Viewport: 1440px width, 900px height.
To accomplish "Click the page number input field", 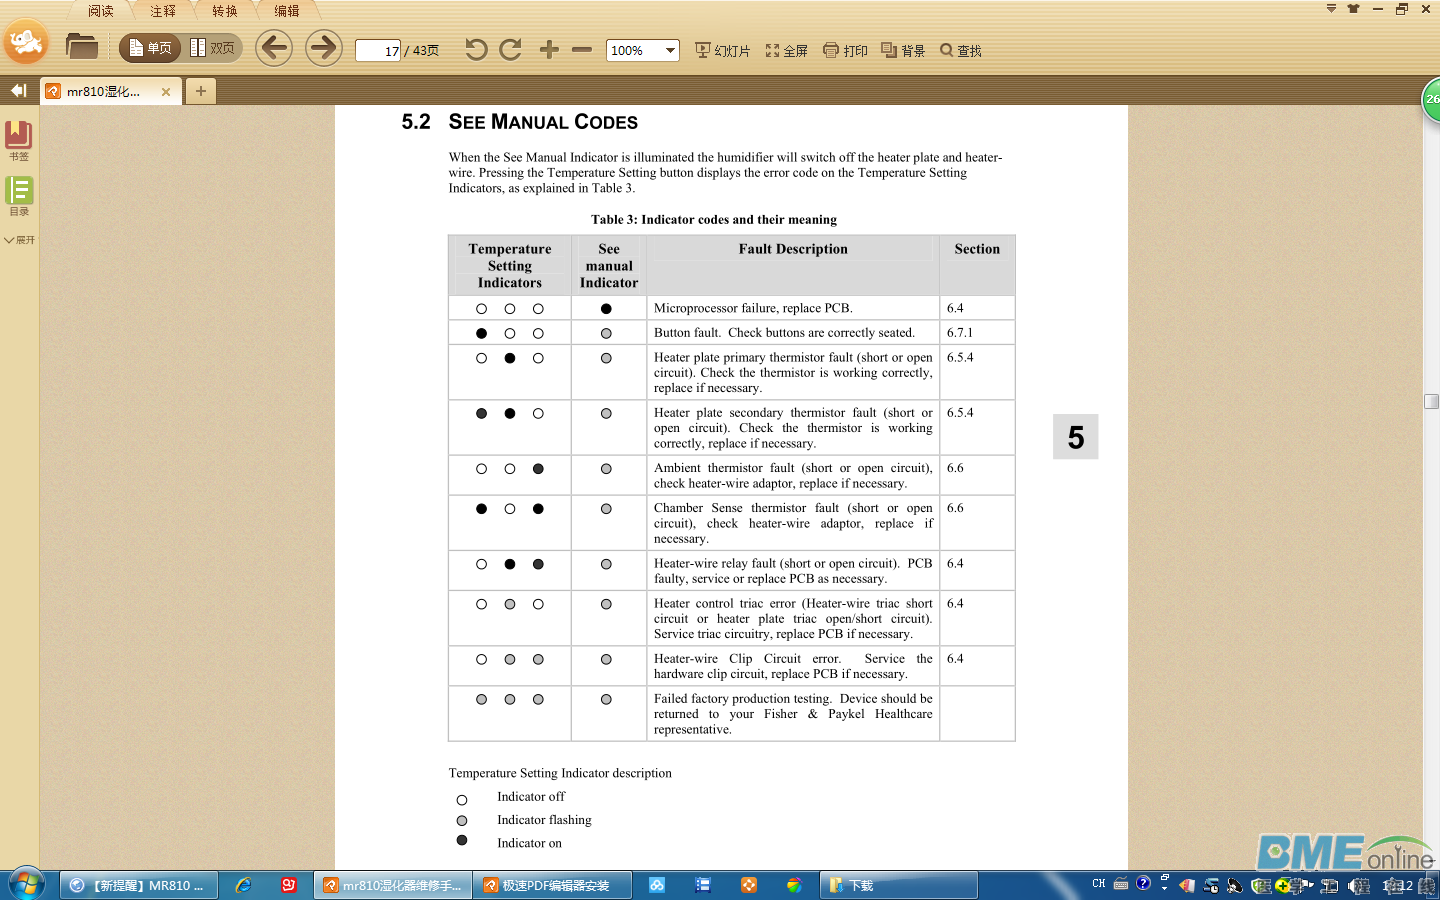I will point(378,50).
